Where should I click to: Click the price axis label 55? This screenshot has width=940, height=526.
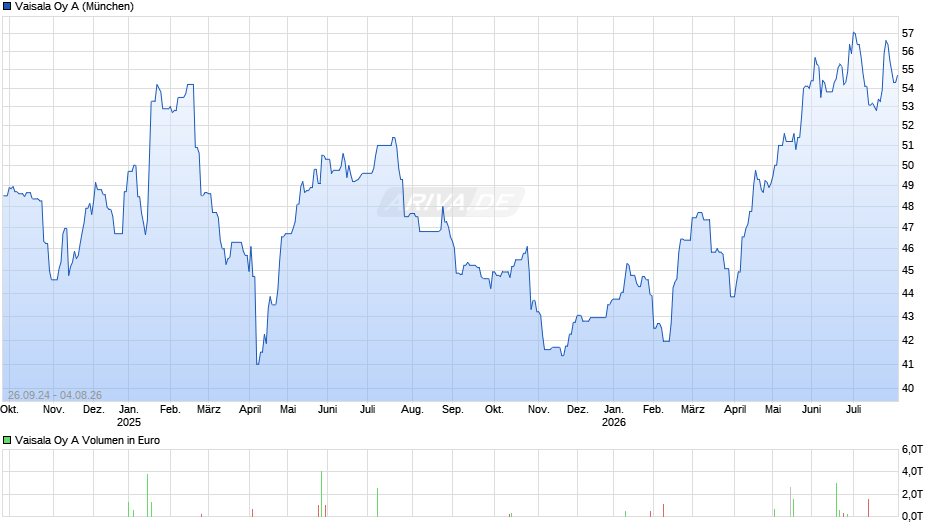[x=908, y=70]
